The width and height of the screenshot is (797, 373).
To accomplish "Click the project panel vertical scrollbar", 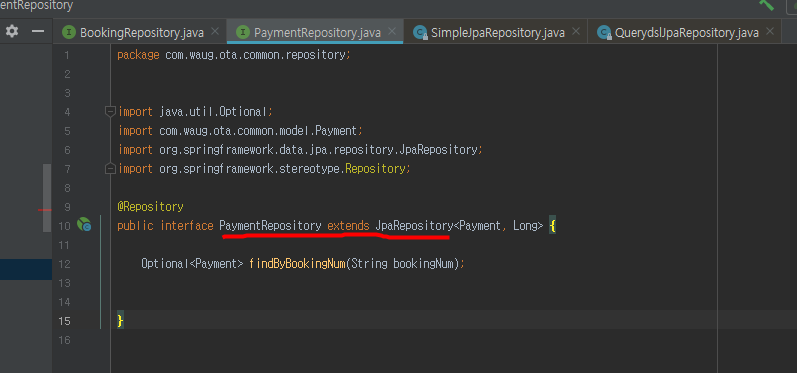I will coord(47,198).
